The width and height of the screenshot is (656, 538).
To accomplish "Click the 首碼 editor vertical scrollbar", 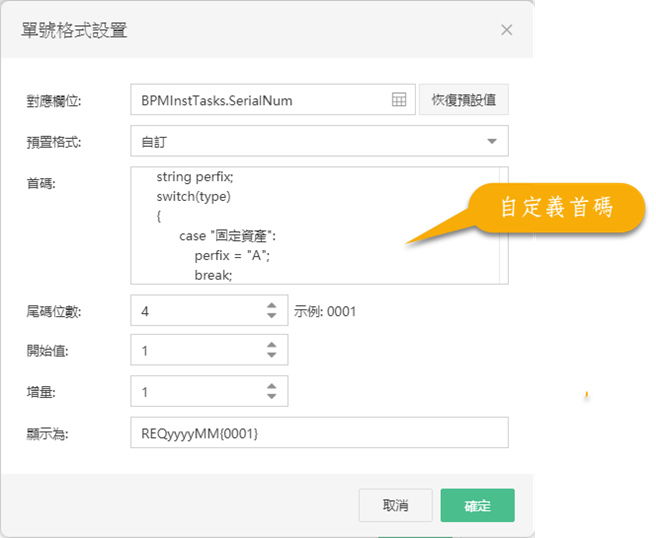I will (x=504, y=225).
